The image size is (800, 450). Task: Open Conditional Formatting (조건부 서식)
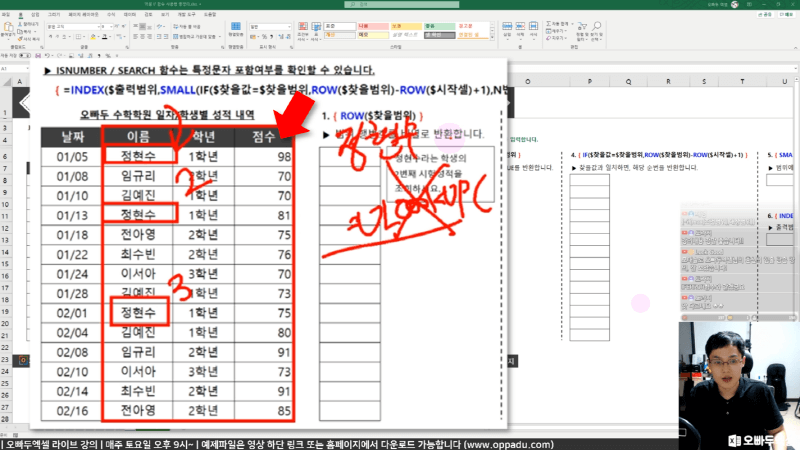tap(303, 31)
